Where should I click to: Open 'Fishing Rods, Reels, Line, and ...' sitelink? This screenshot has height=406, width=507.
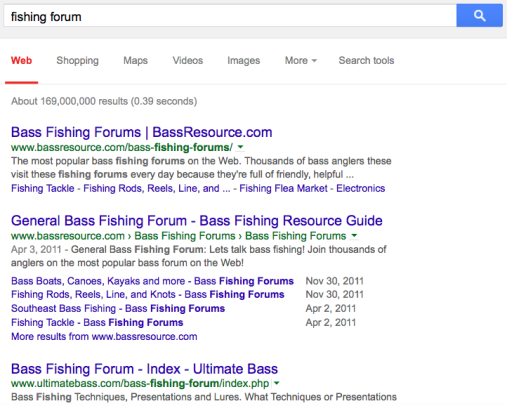(157, 188)
